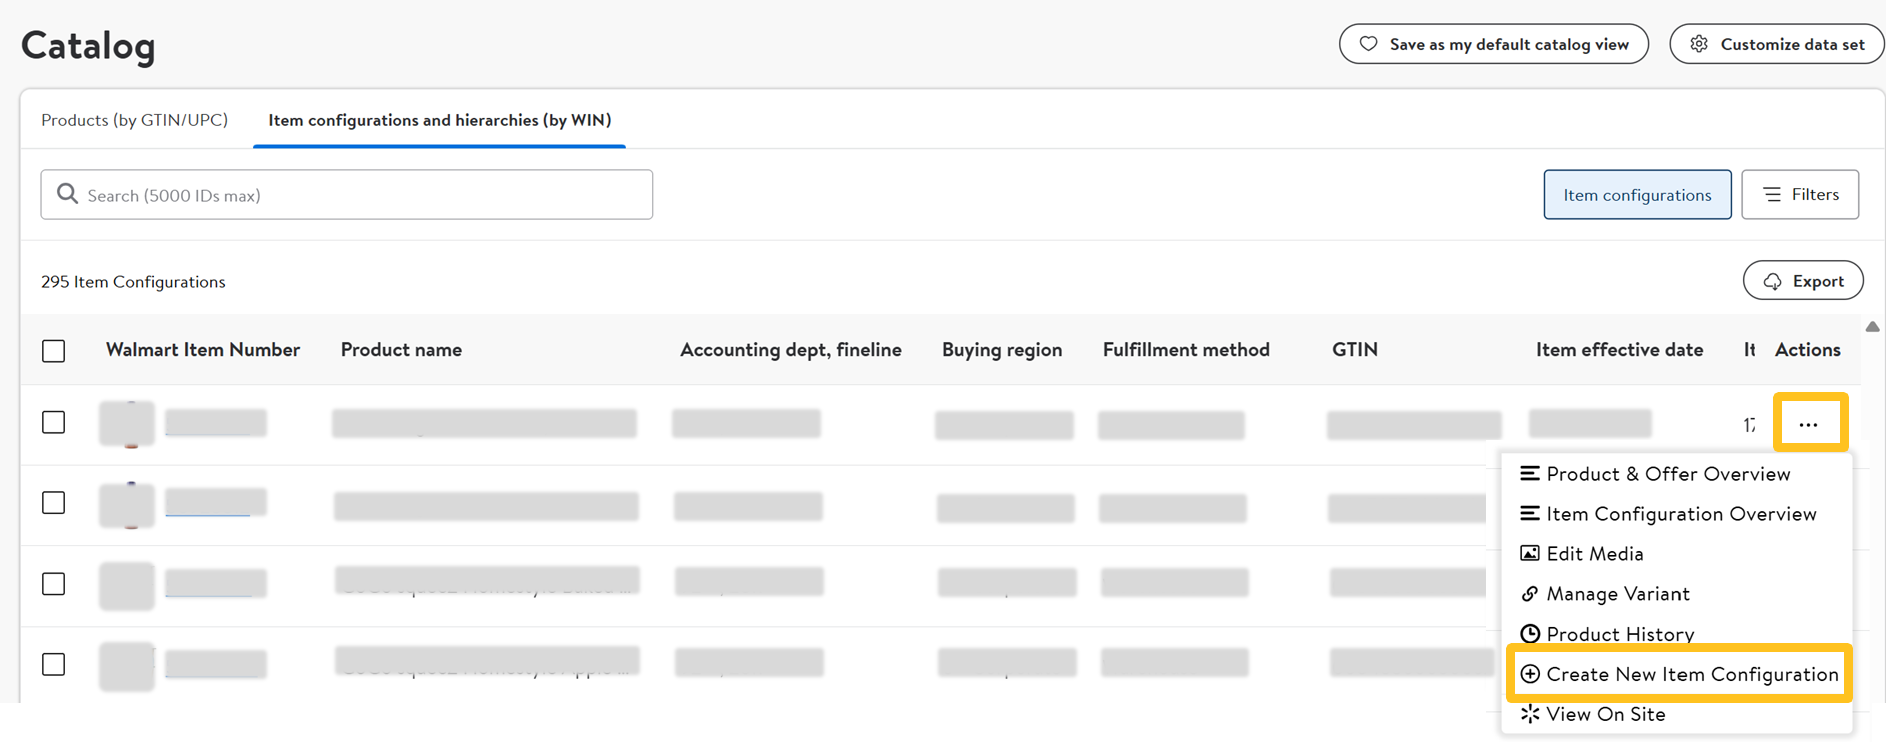The width and height of the screenshot is (1886, 742).
Task: Click the scrollbar up arrow
Action: 1872,327
